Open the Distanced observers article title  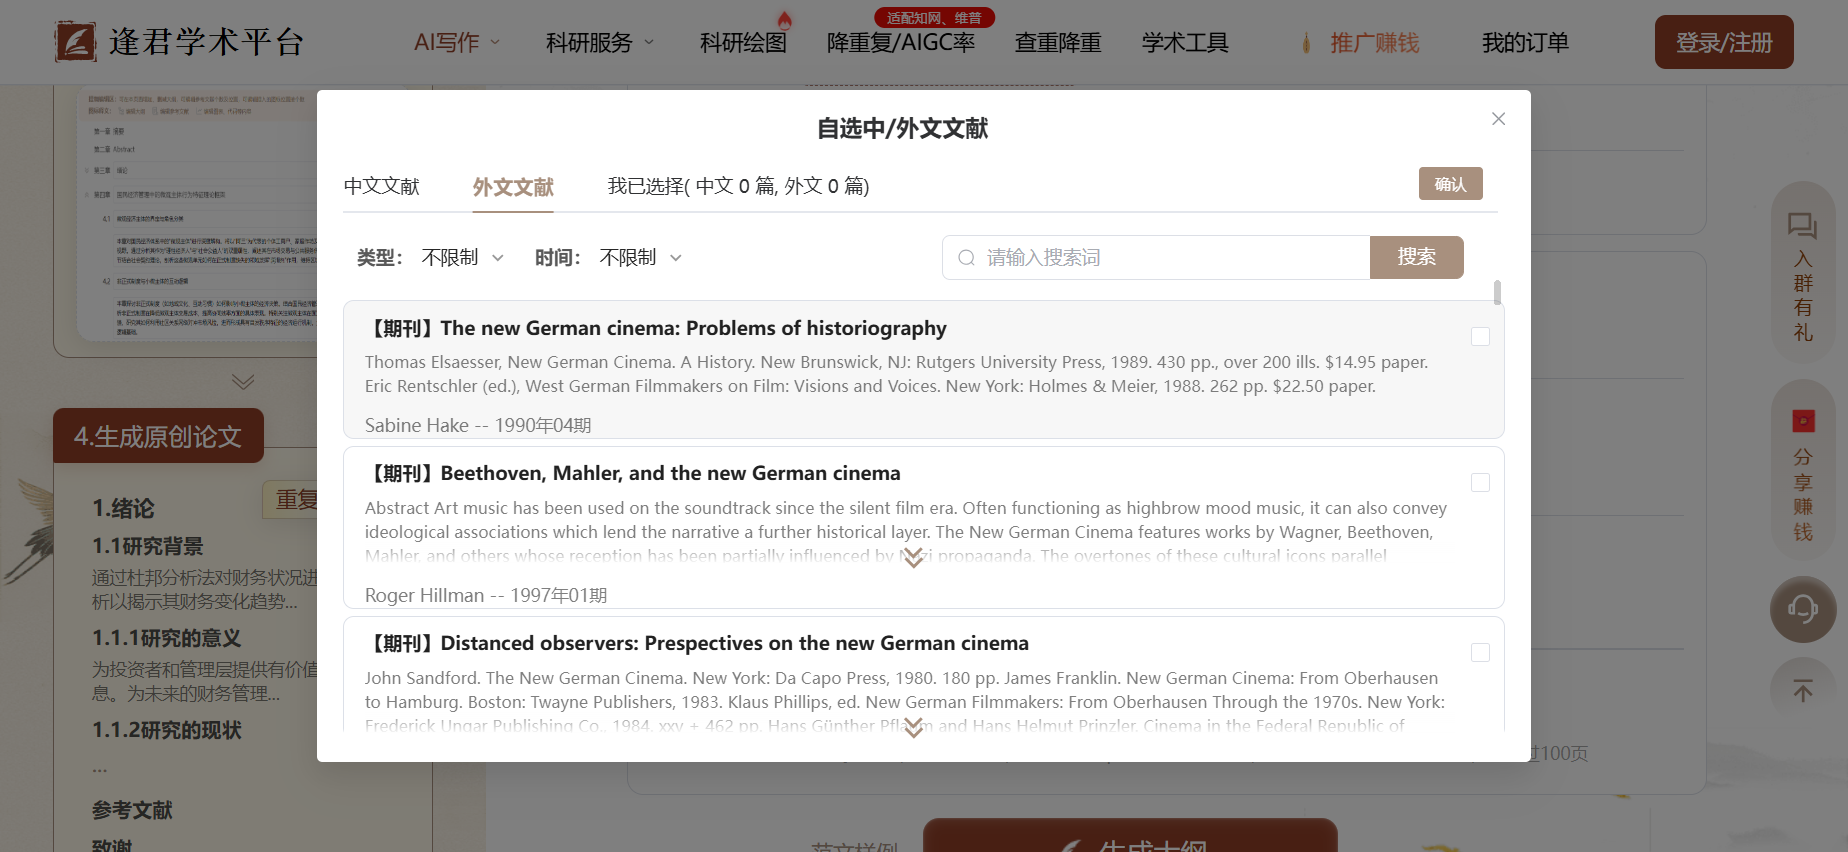coord(697,643)
